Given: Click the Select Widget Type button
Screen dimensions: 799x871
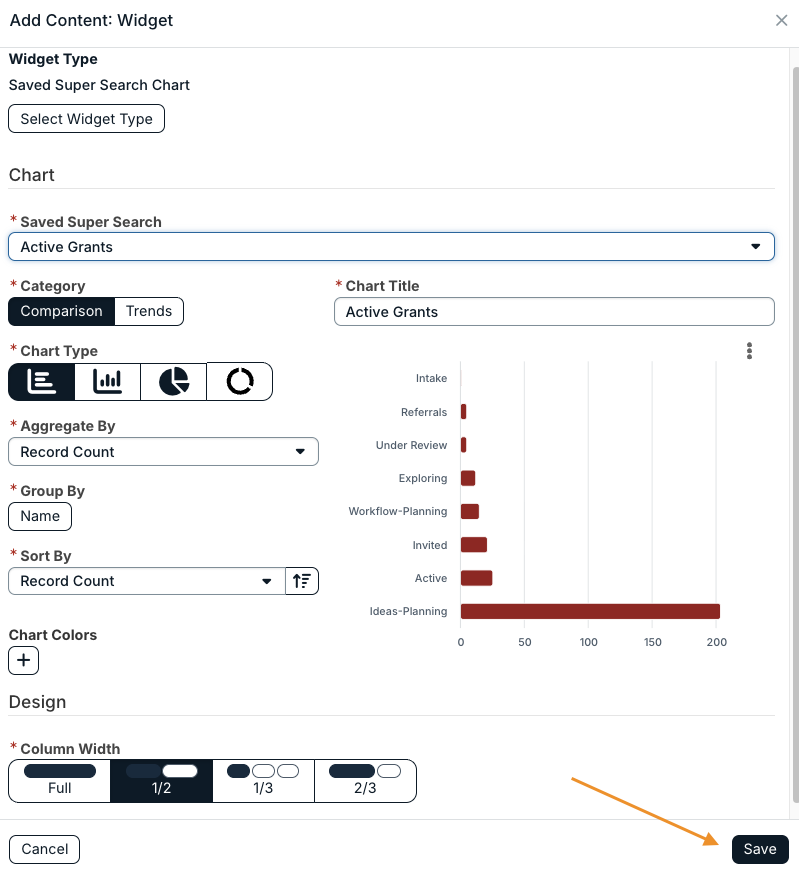Looking at the screenshot, I should (86, 119).
